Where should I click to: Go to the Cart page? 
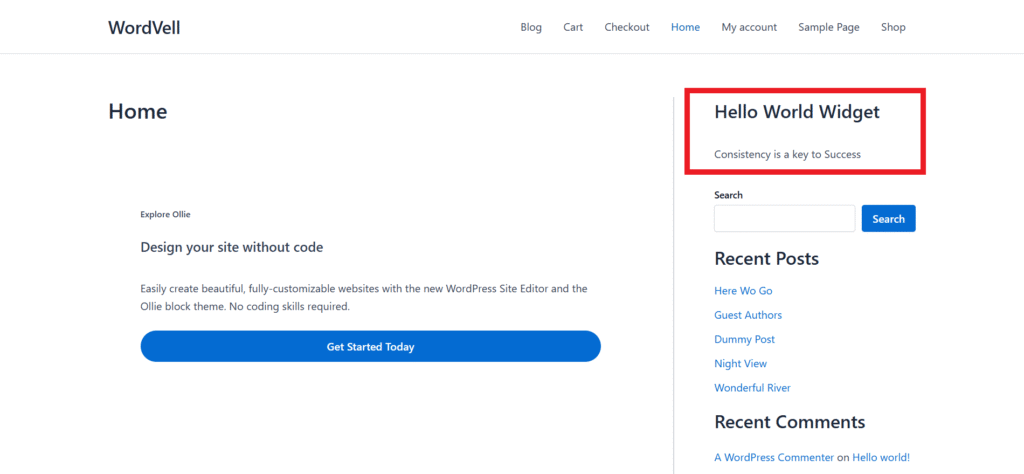click(x=573, y=27)
